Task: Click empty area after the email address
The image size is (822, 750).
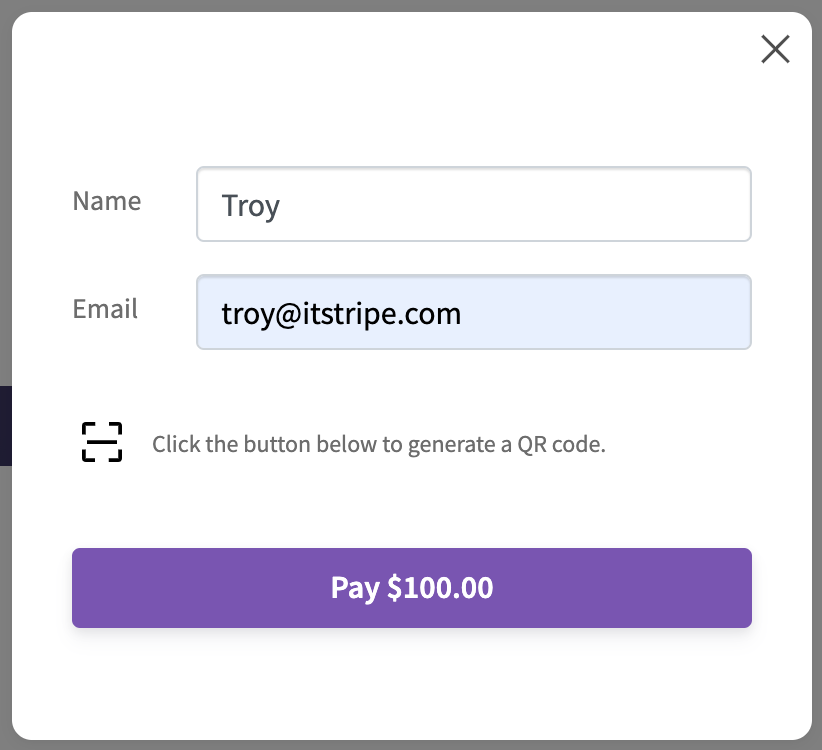Action: (603, 312)
